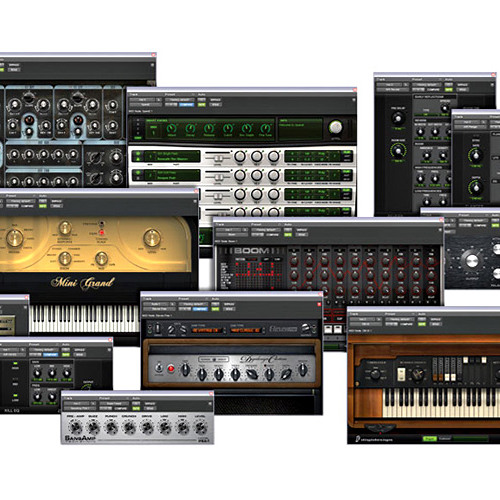This screenshot has width=500, height=500.
Task: Click the Gain High knob in Kill EQ
Action: [67, 373]
